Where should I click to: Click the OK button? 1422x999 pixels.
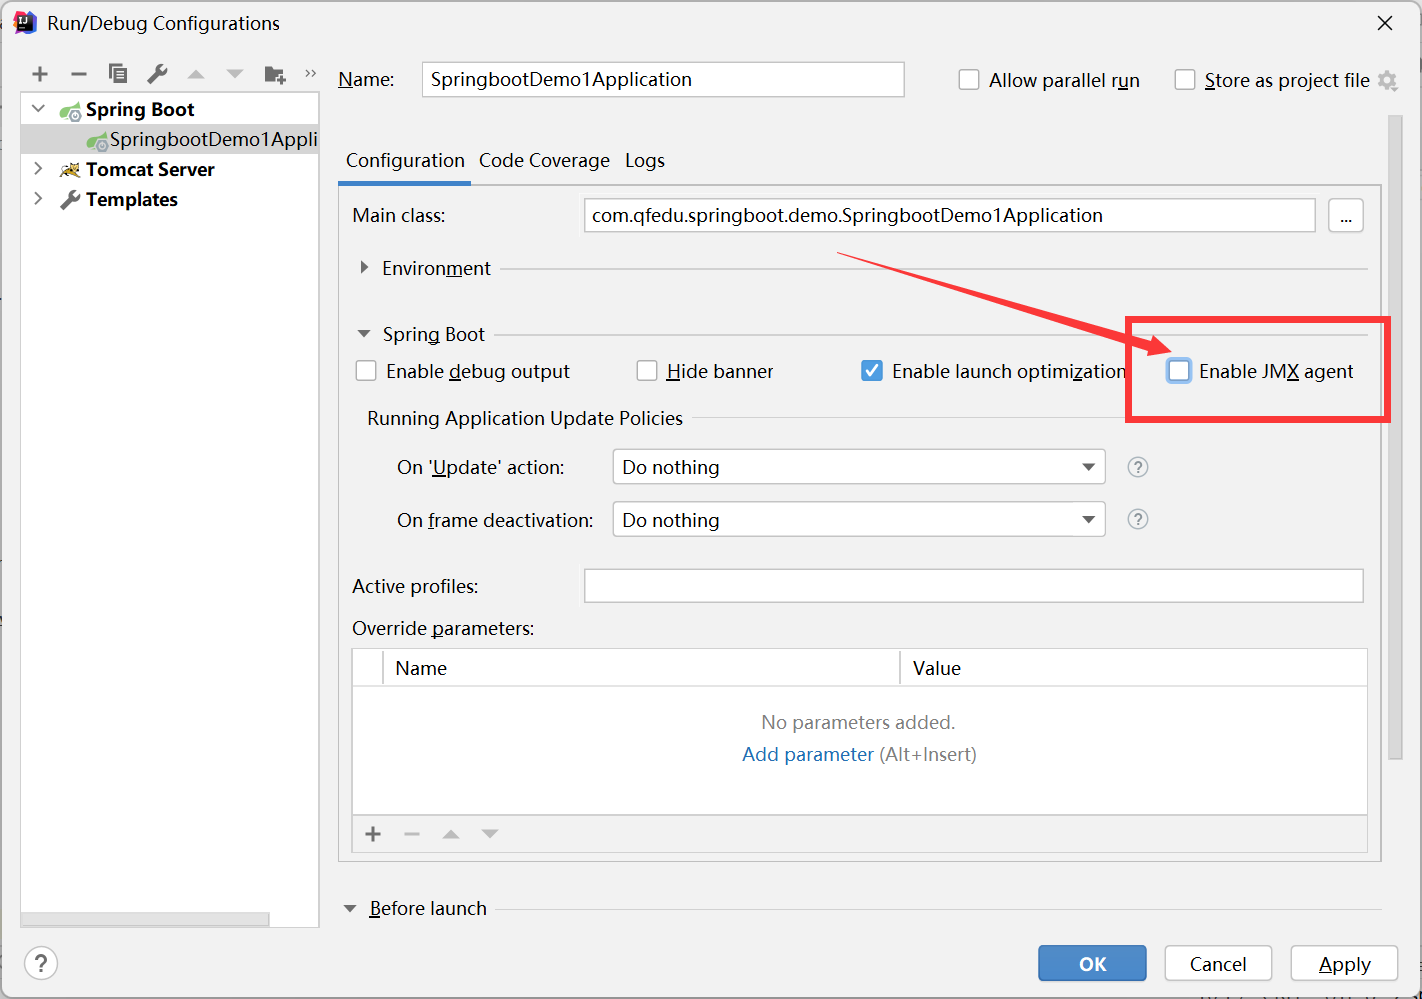(x=1092, y=964)
